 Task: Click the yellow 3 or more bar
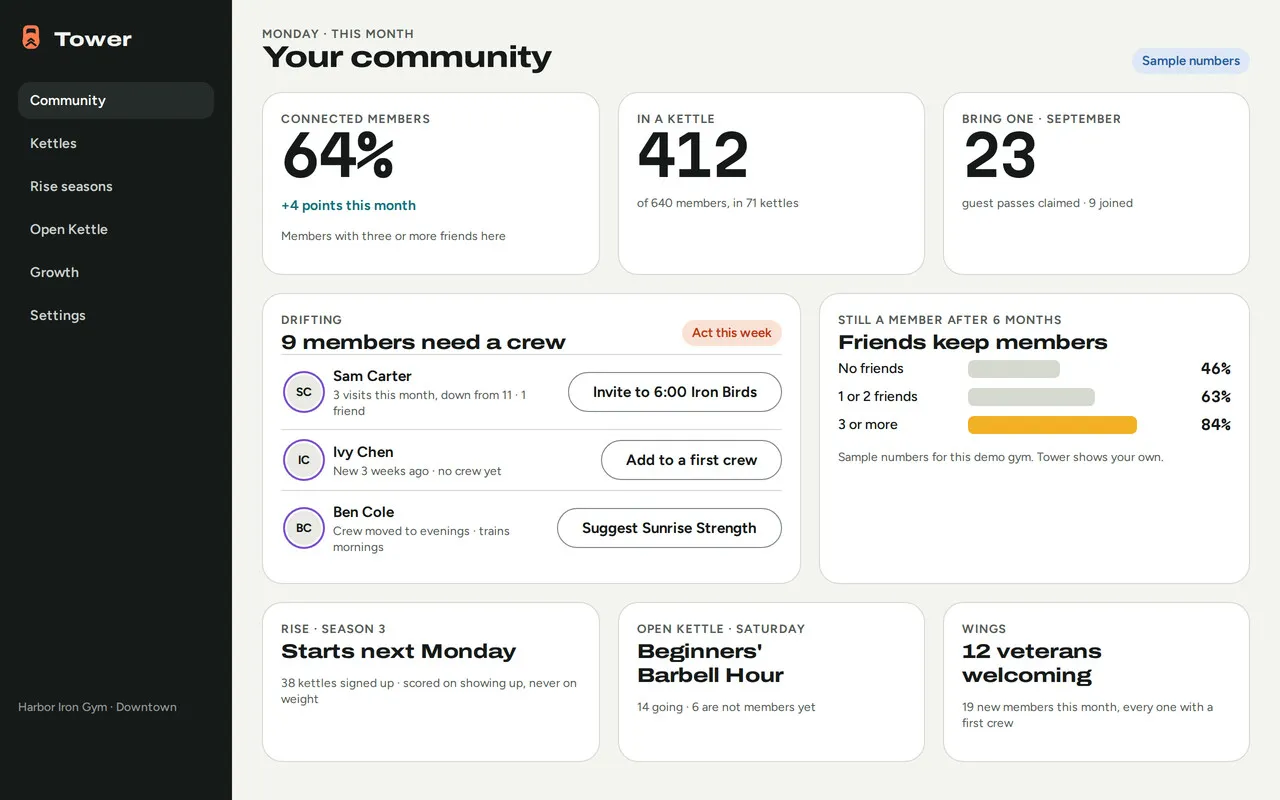[1052, 425]
